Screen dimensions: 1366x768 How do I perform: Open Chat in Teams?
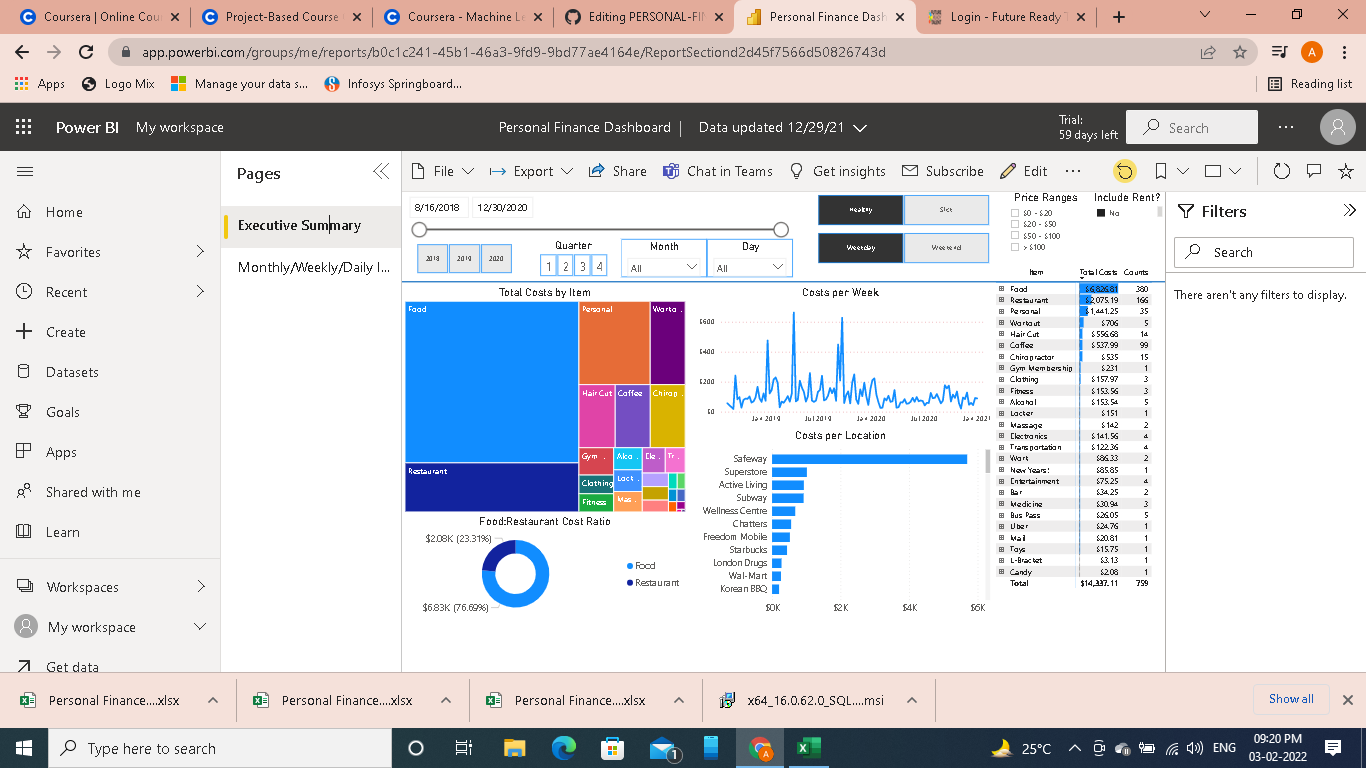click(718, 171)
